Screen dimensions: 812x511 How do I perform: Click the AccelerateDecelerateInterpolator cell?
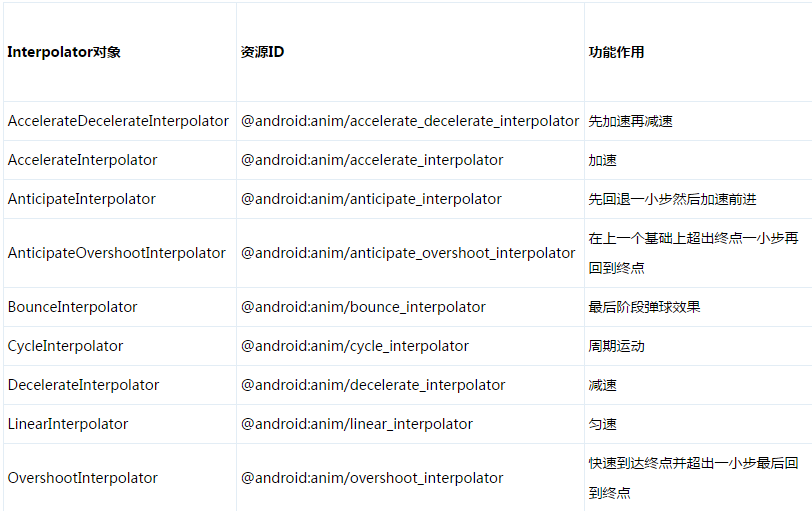(118, 121)
